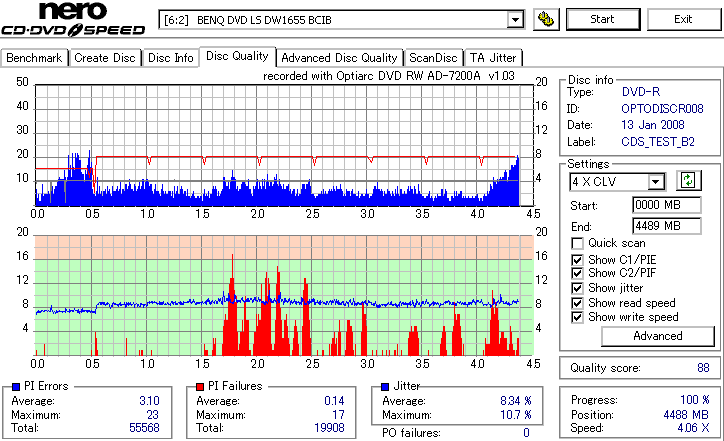The height and width of the screenshot is (441, 724).
Task: Open the Advanced Disc Quality tab
Action: [x=339, y=58]
